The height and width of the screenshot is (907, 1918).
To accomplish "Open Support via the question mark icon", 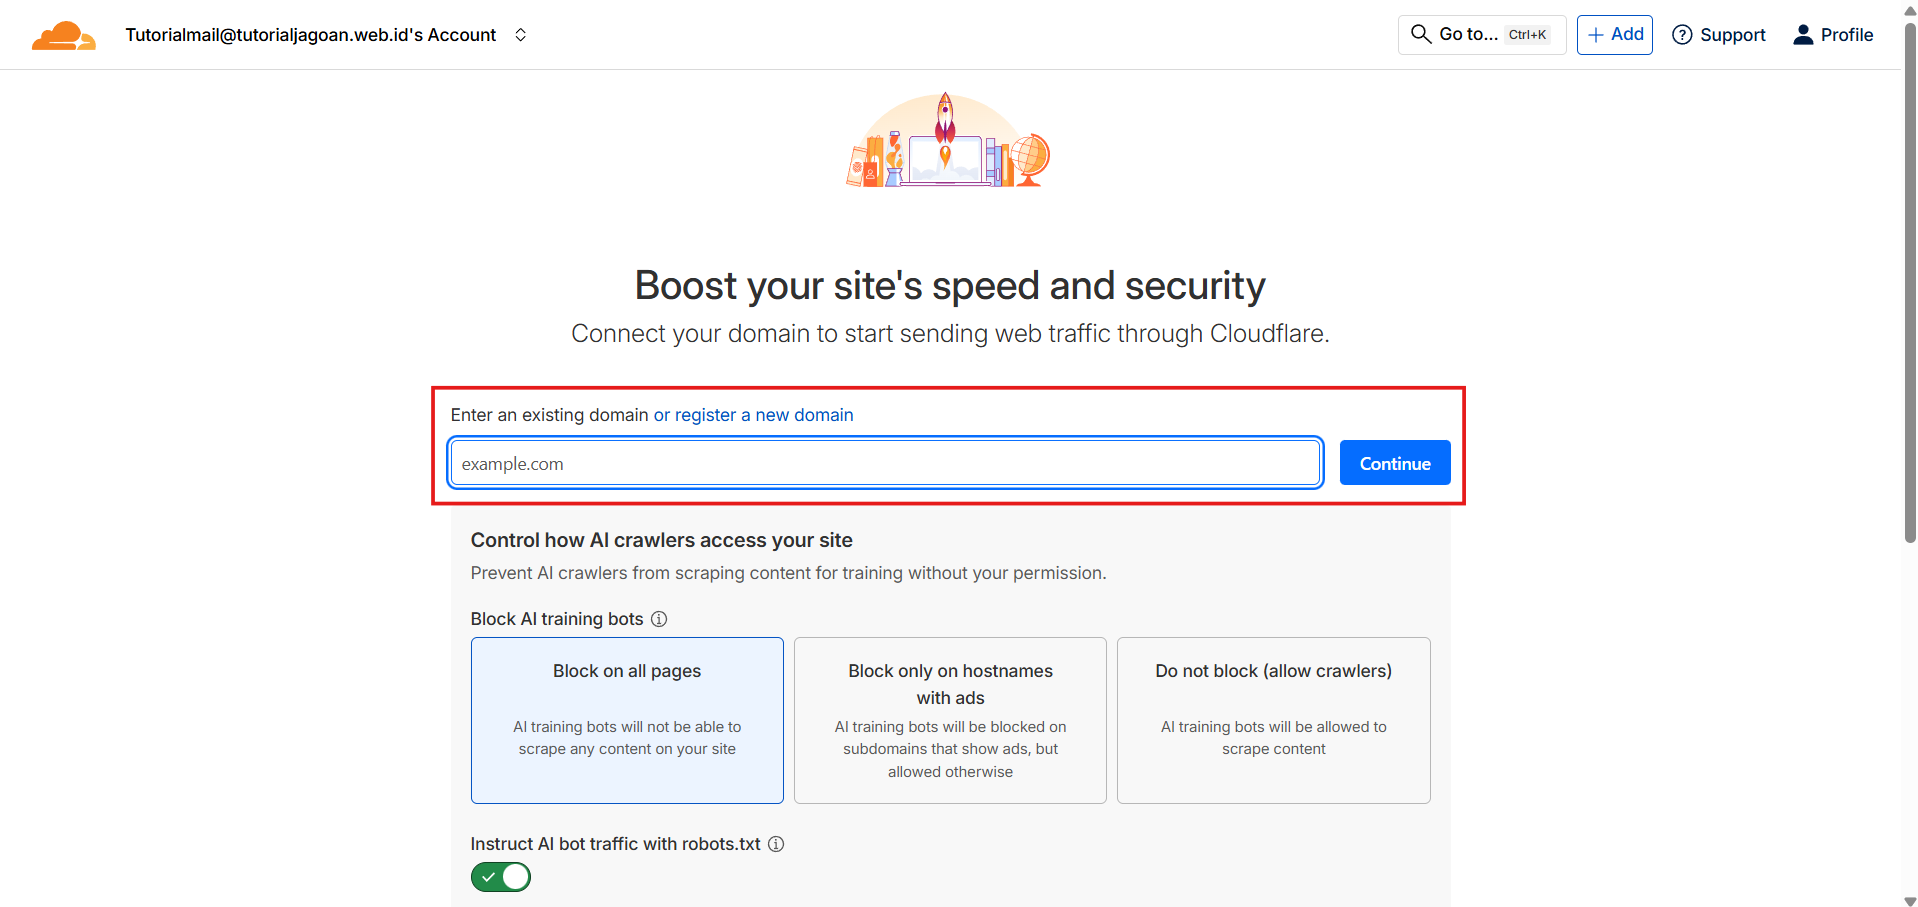I will click(1684, 35).
